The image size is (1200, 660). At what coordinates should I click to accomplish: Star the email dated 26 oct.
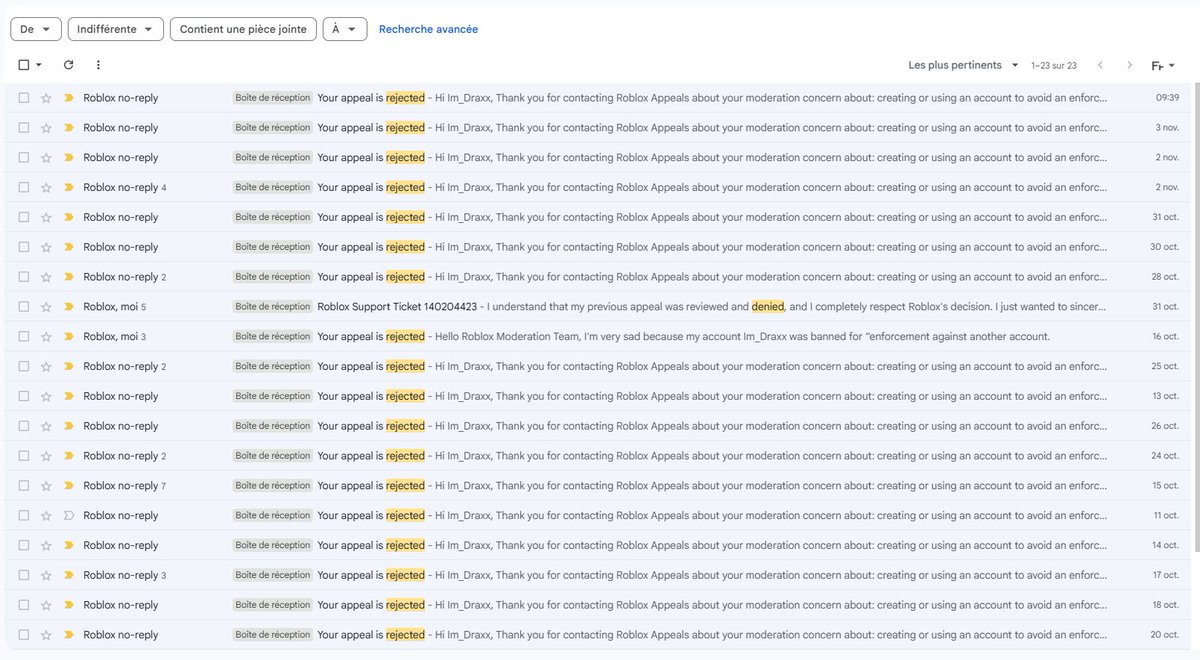tap(46, 426)
